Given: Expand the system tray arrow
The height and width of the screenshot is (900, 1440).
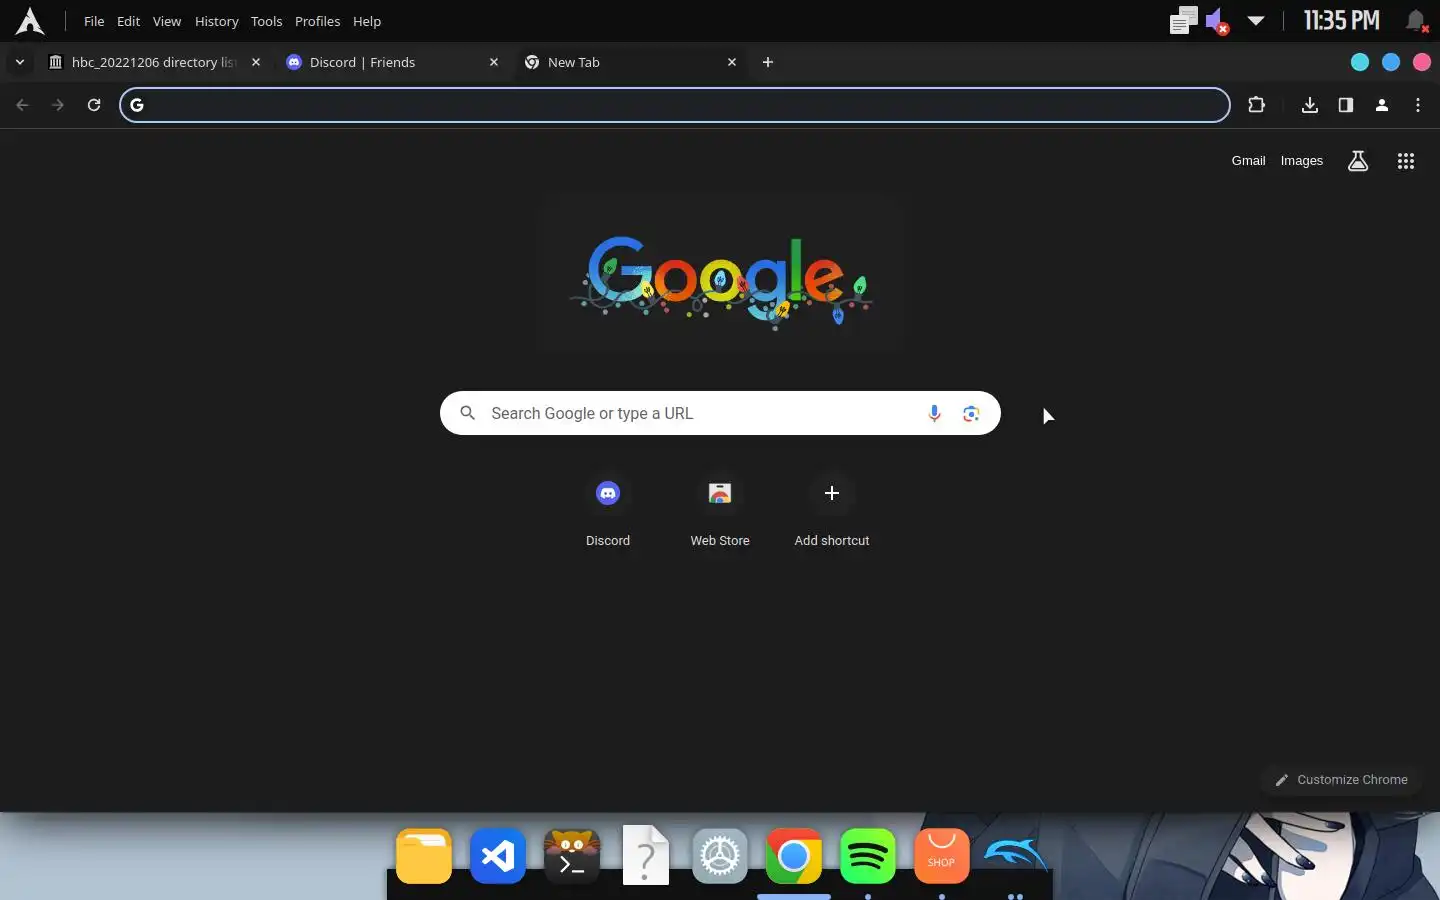Looking at the screenshot, I should pos(1256,21).
